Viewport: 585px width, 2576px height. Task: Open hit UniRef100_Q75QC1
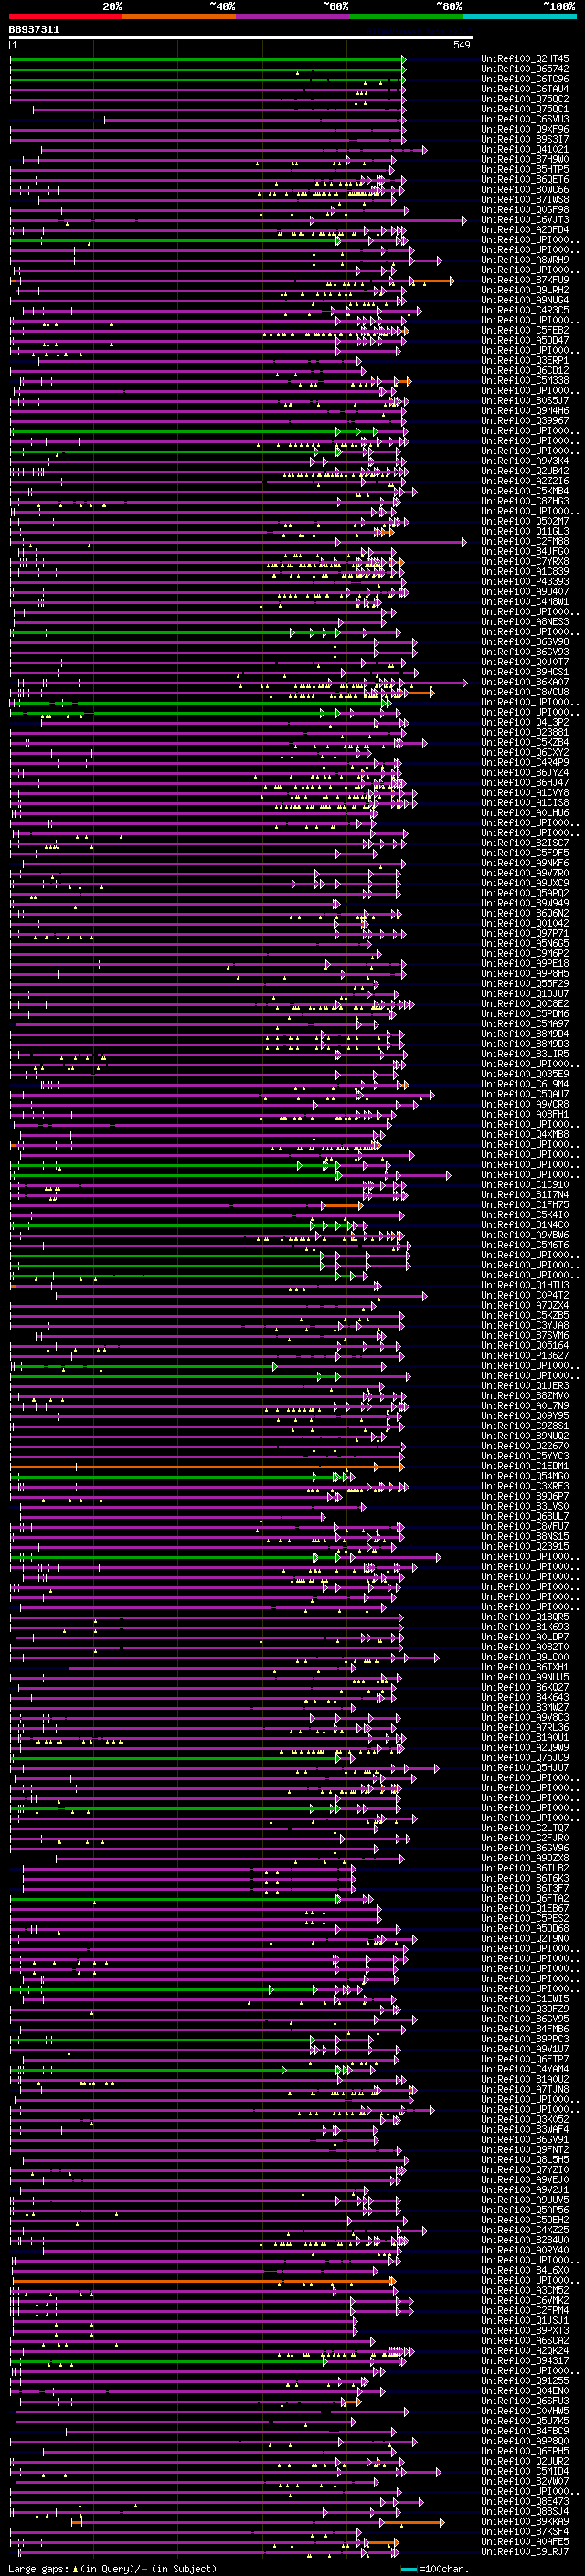[524, 109]
